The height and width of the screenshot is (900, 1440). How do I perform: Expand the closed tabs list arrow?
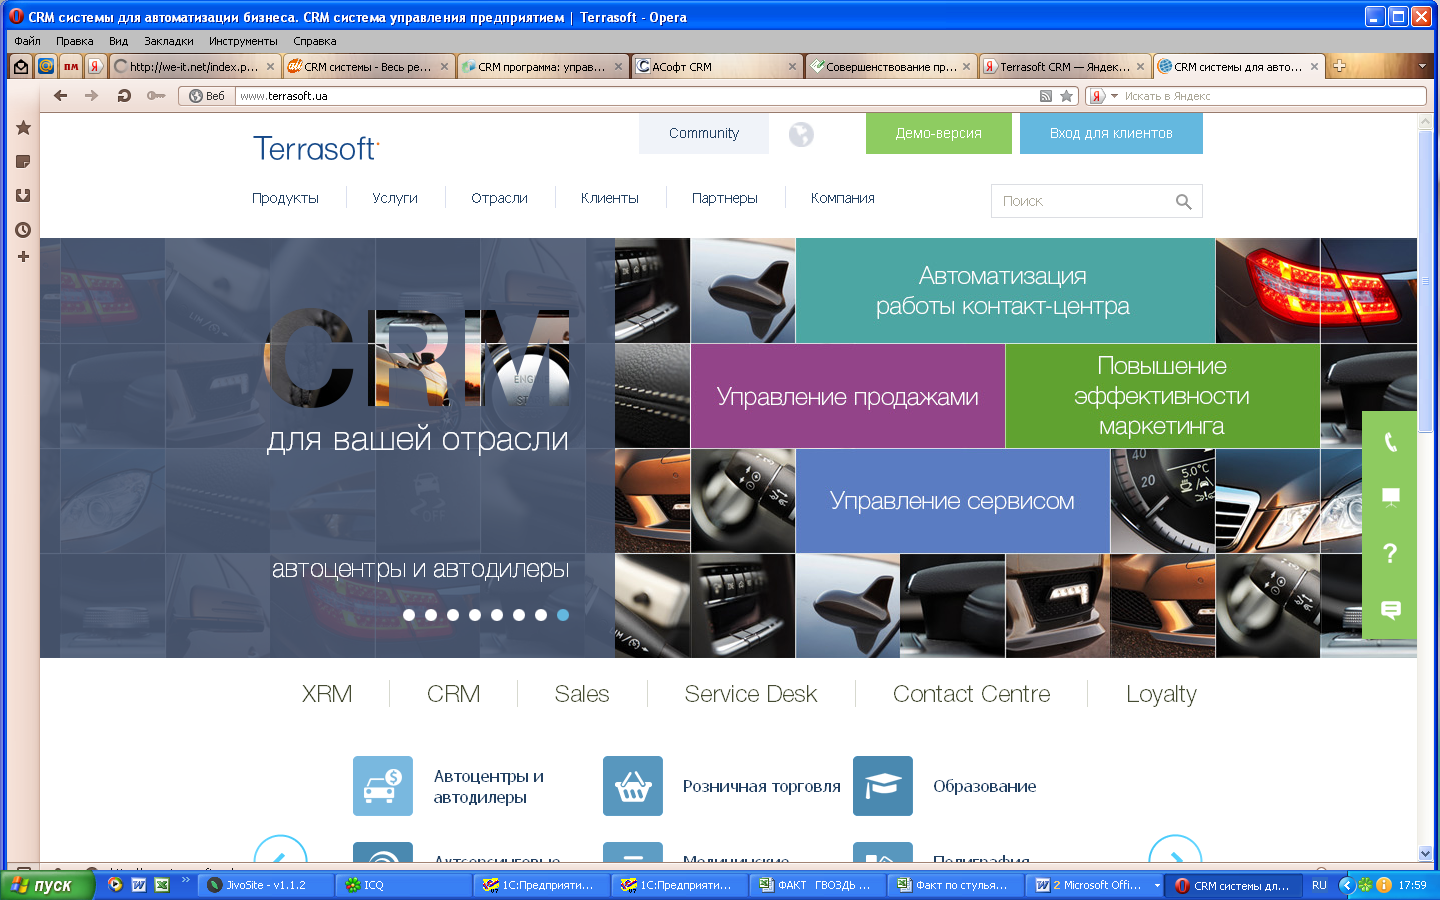click(x=1422, y=66)
